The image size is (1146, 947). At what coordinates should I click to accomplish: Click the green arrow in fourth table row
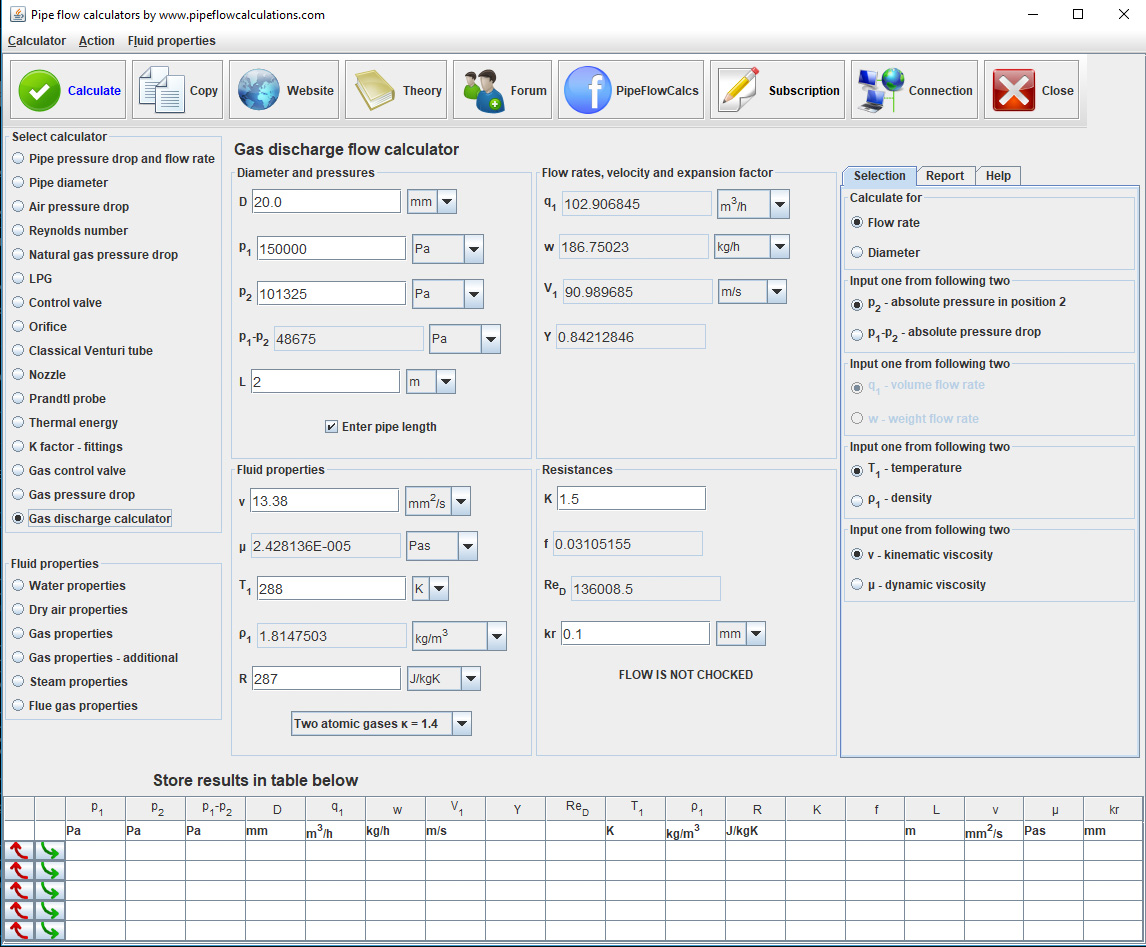(x=50, y=910)
